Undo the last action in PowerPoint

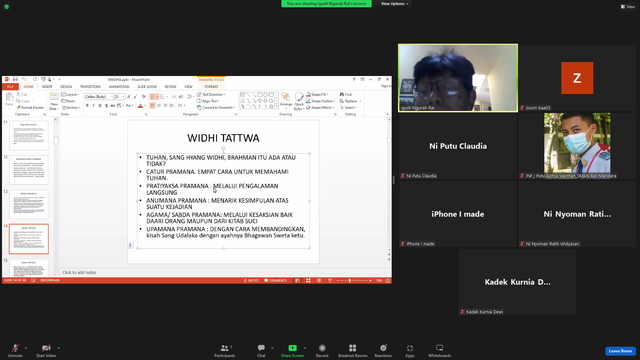pyautogui.click(x=24, y=79)
